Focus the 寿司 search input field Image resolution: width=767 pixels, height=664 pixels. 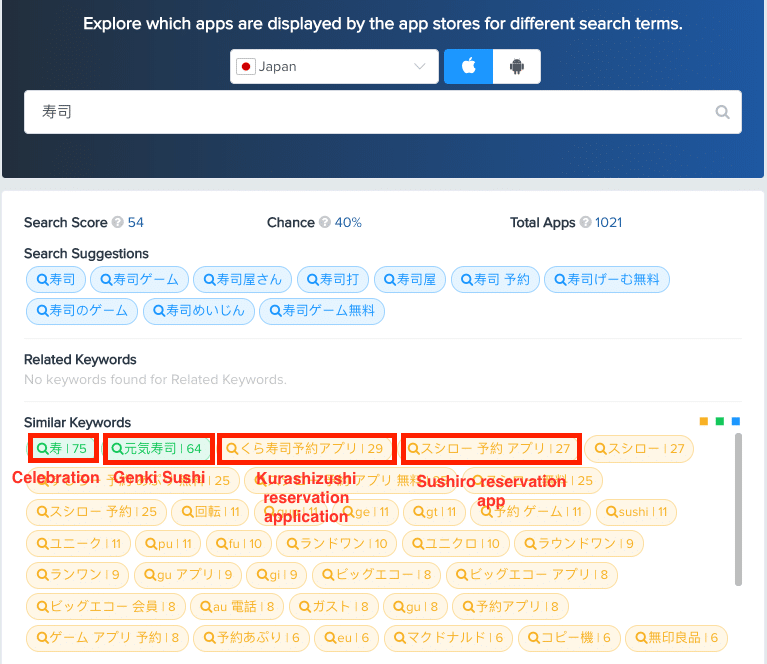[x=383, y=112]
